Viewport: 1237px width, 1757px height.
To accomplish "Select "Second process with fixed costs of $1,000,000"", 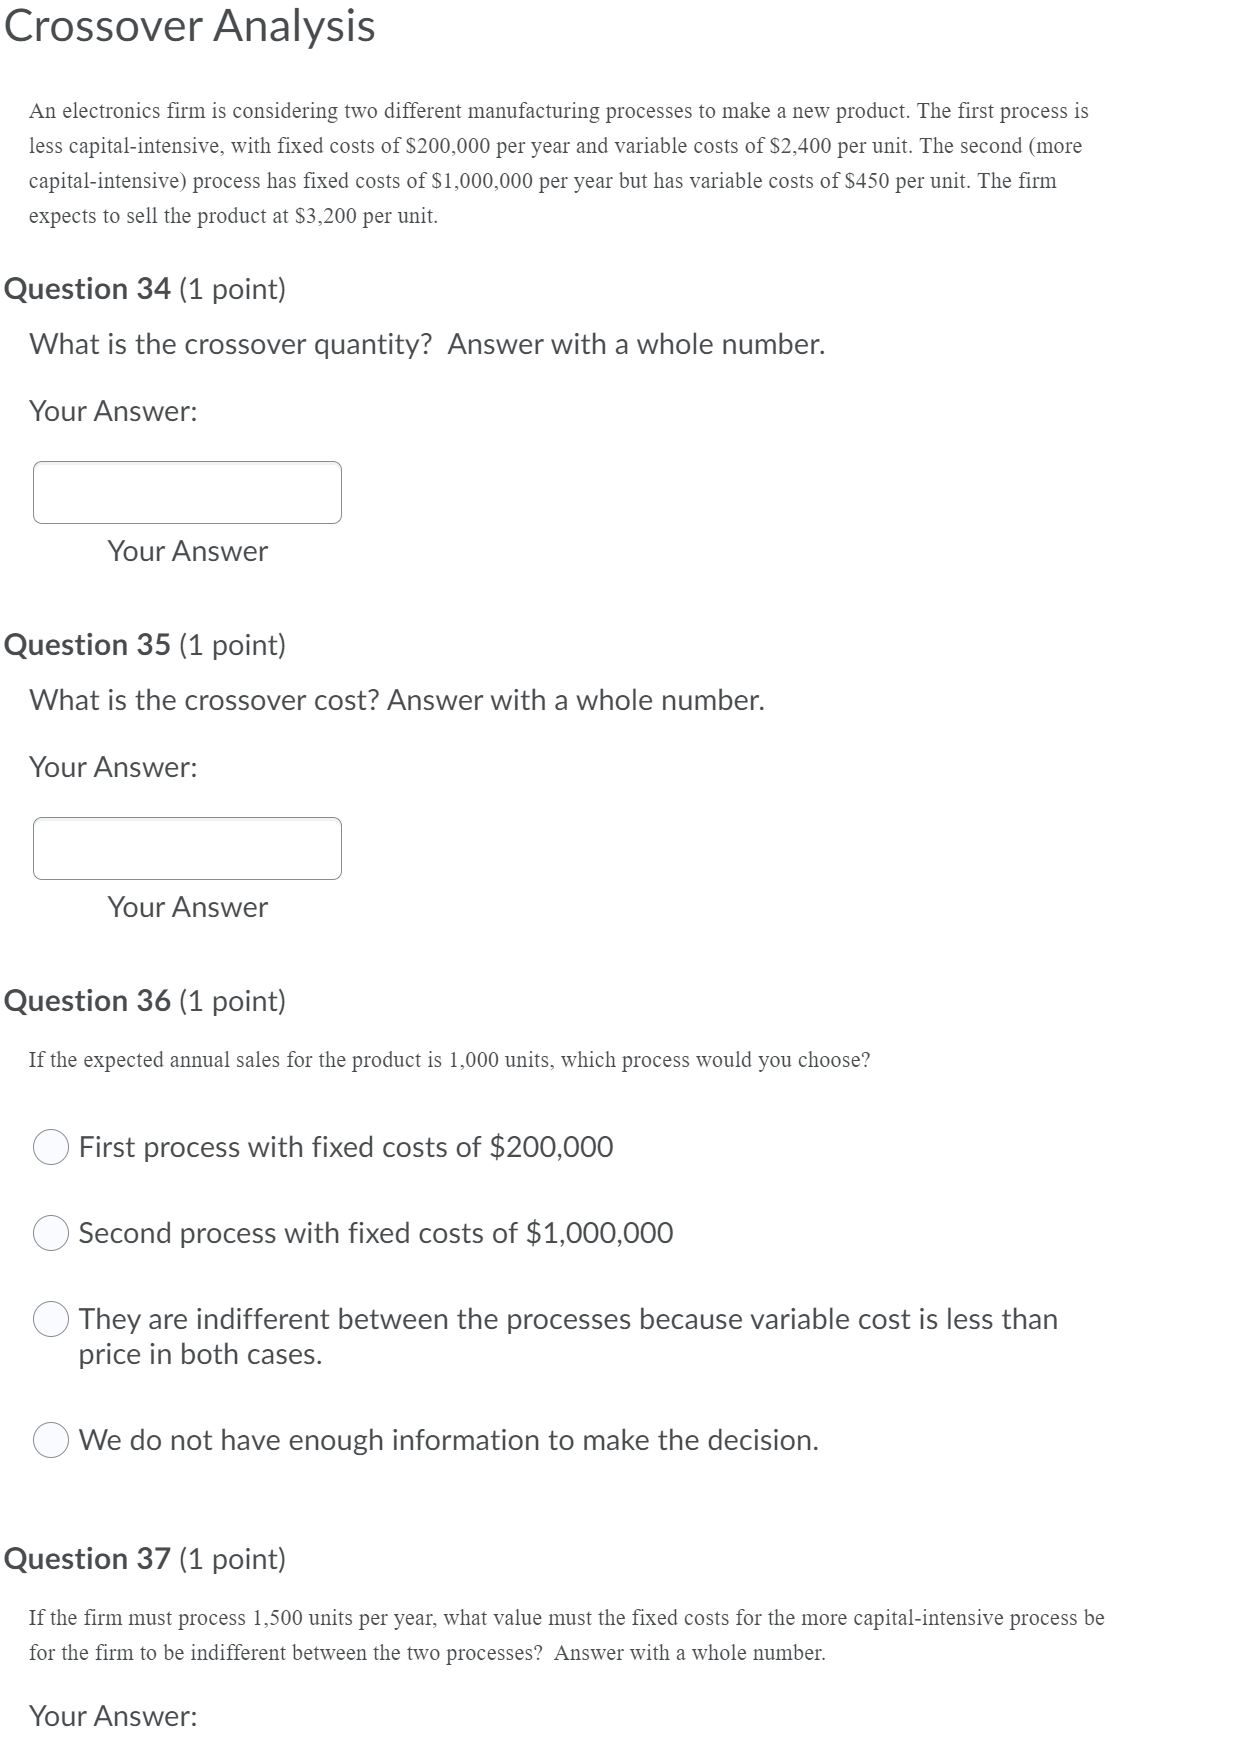I will click(50, 1234).
